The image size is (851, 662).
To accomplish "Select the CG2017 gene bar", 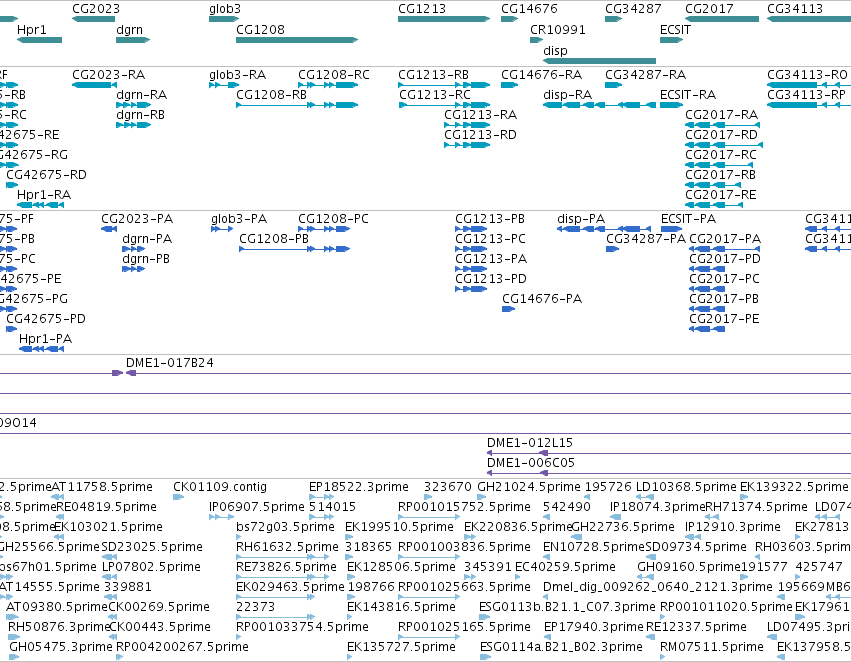I will (722, 19).
